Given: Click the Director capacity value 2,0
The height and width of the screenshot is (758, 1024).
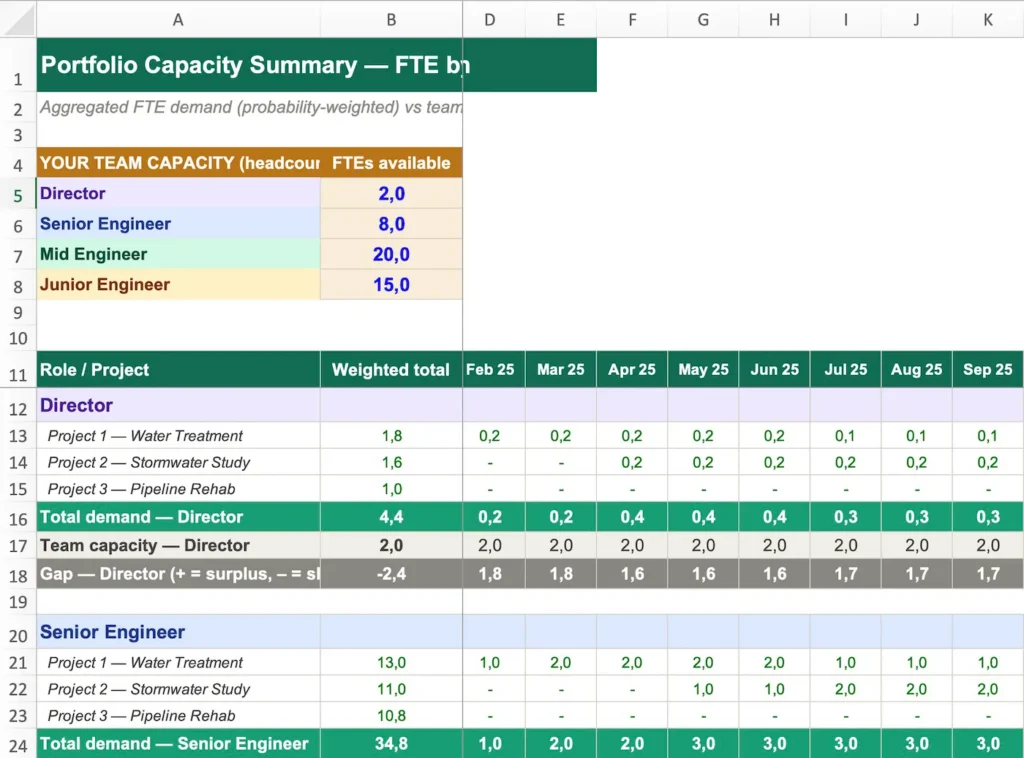Looking at the screenshot, I should tap(391, 194).
